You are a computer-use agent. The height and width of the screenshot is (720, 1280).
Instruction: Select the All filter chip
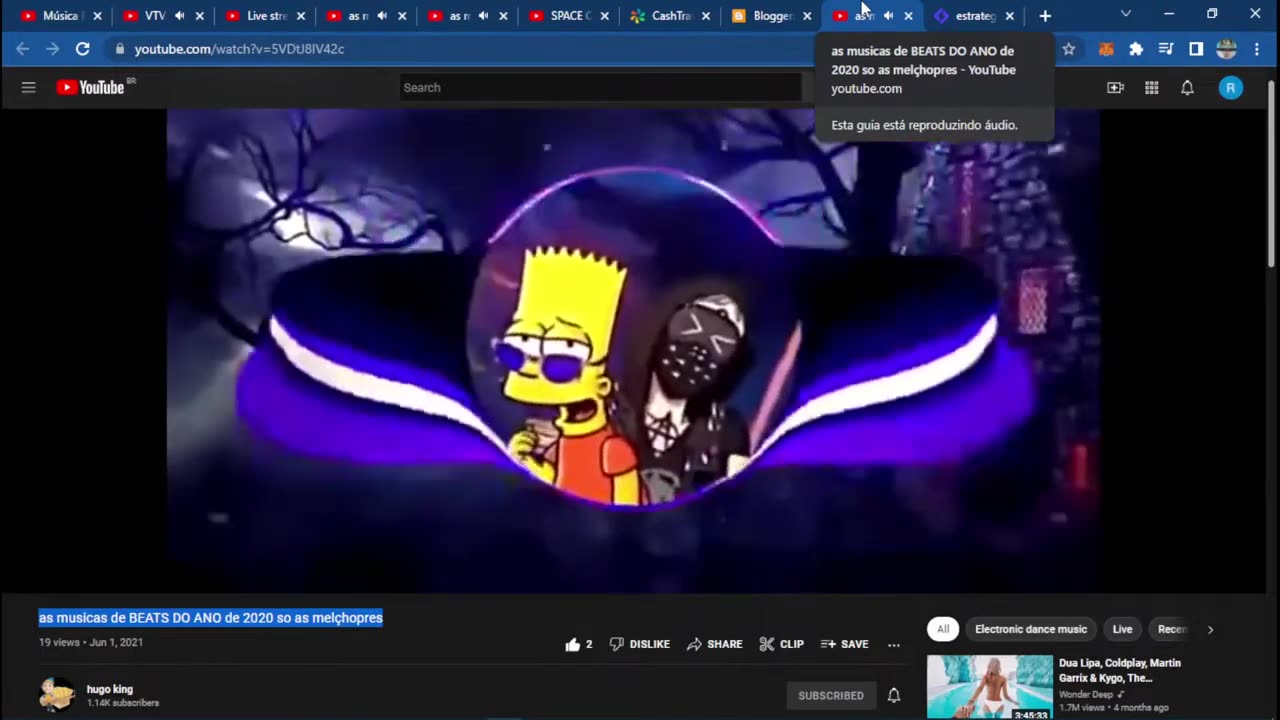tap(943, 629)
